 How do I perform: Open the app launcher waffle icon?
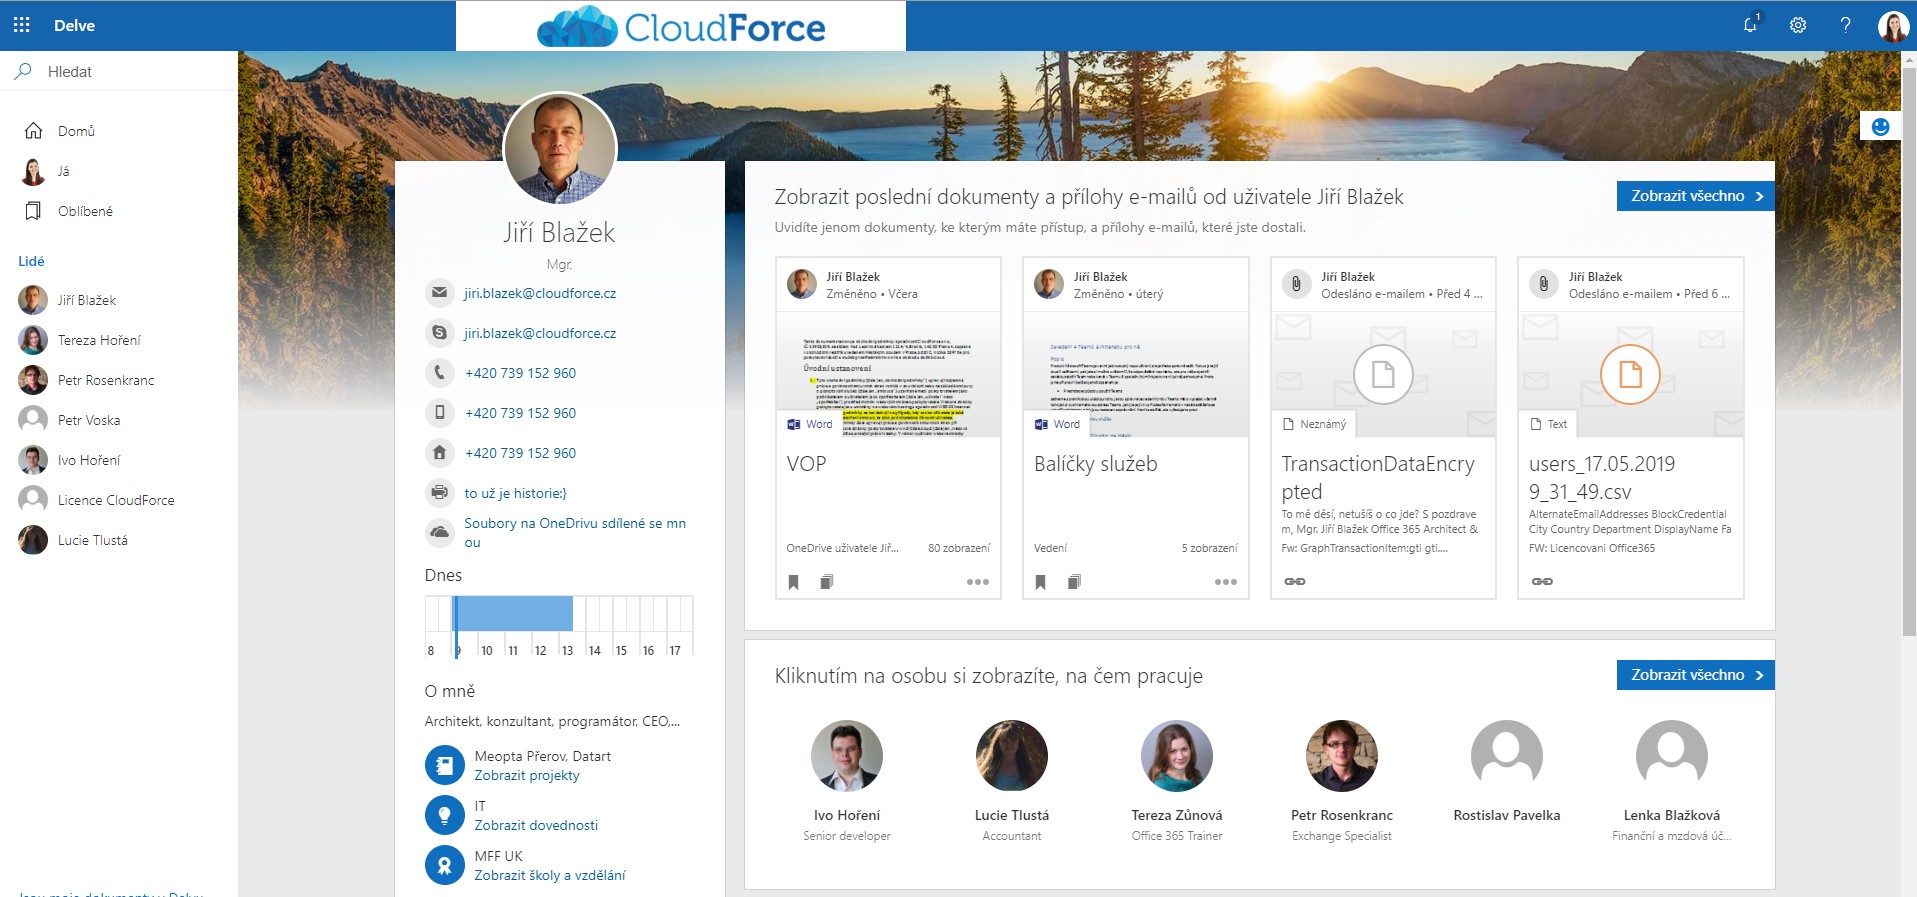tap(22, 25)
